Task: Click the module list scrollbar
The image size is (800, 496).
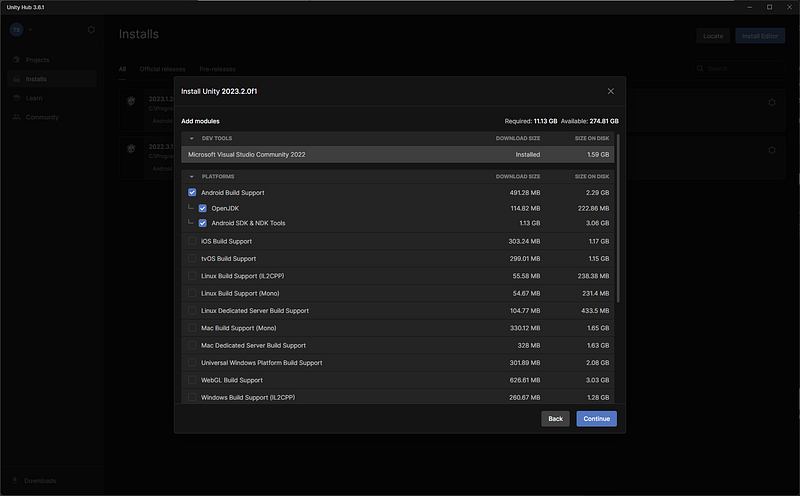Action: pyautogui.click(x=618, y=218)
